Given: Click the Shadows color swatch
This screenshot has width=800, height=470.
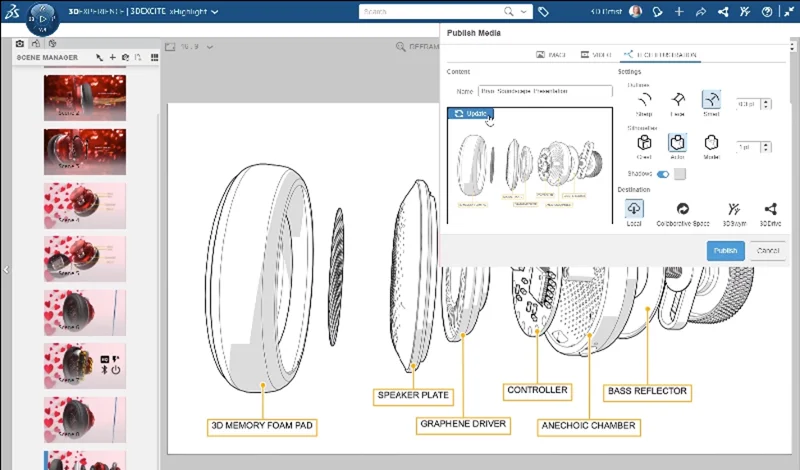Looking at the screenshot, I should pyautogui.click(x=680, y=174).
